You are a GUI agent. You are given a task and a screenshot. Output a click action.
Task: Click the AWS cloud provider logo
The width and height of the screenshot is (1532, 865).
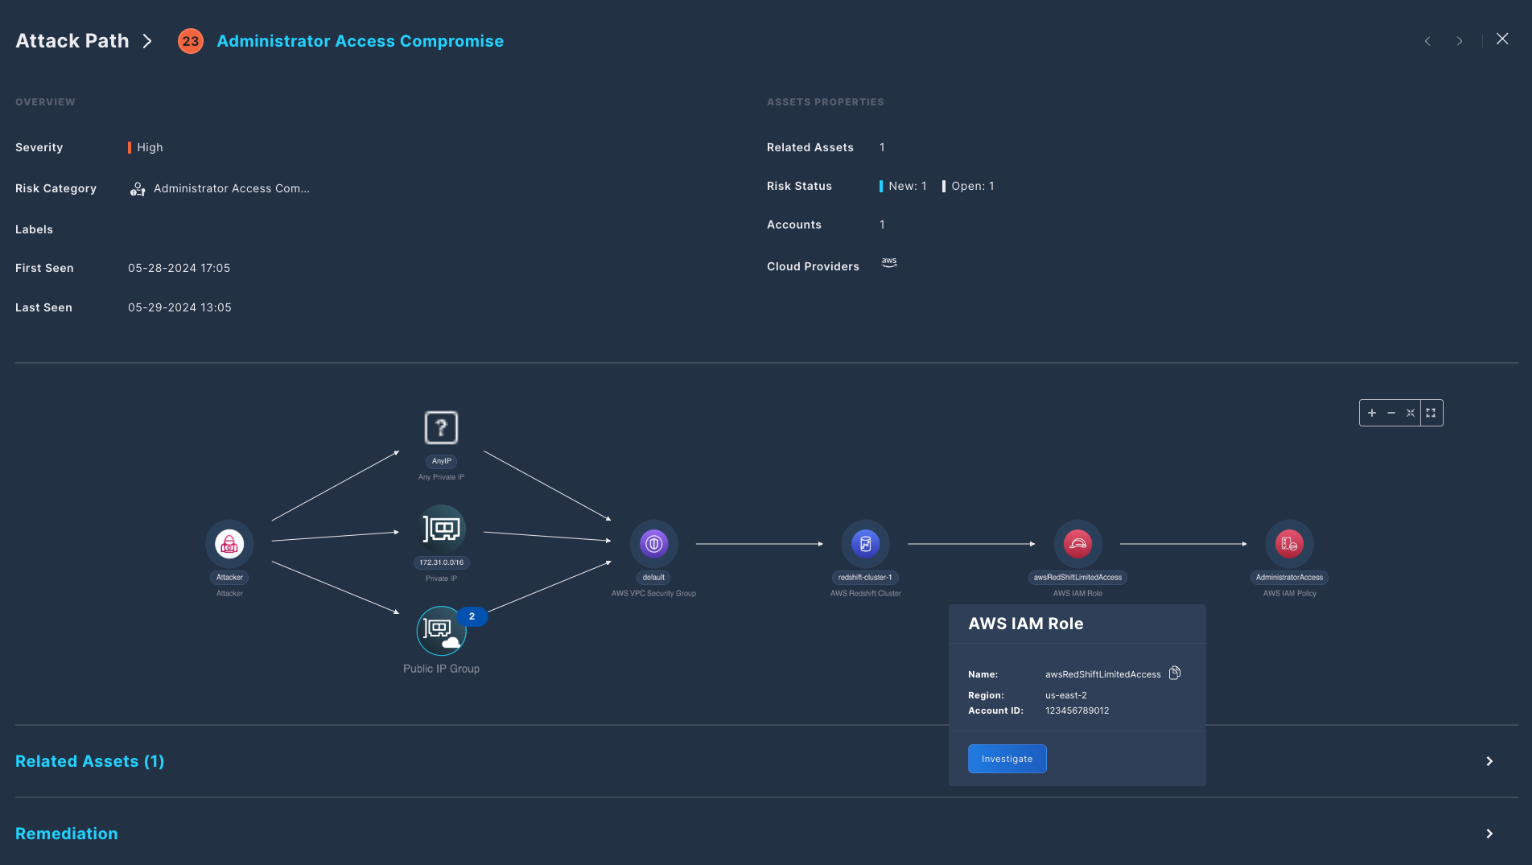pyautogui.click(x=889, y=263)
